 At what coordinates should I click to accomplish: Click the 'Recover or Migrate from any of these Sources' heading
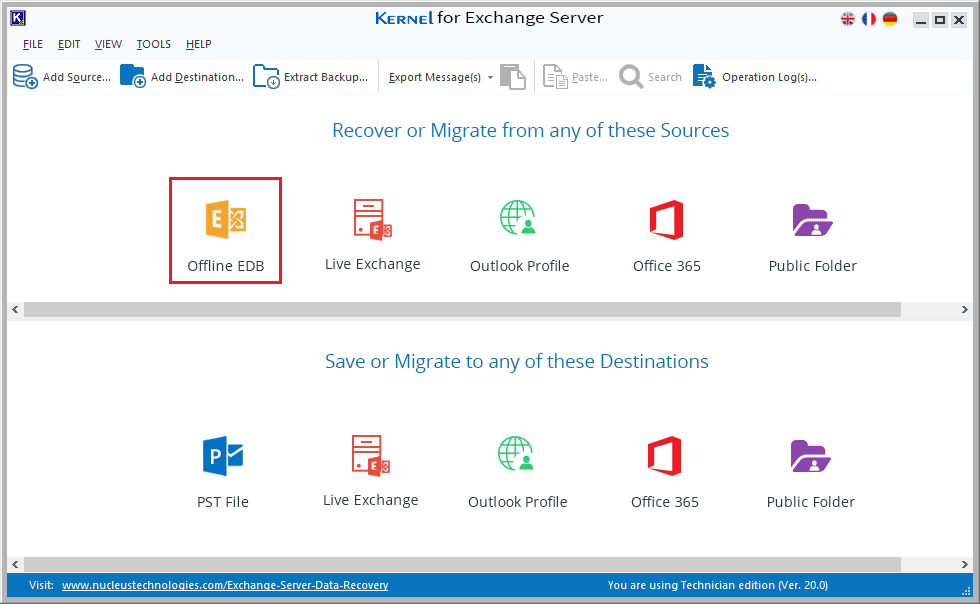pyautogui.click(x=531, y=130)
